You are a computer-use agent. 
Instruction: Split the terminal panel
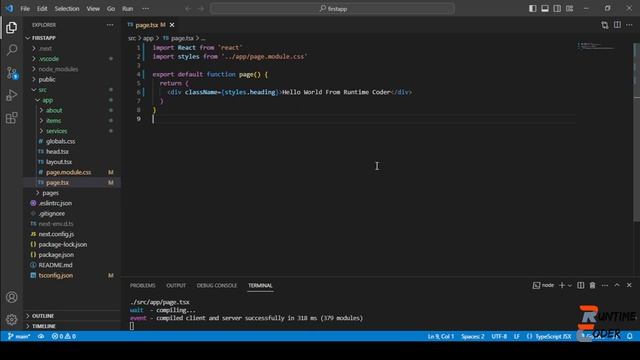(580, 285)
